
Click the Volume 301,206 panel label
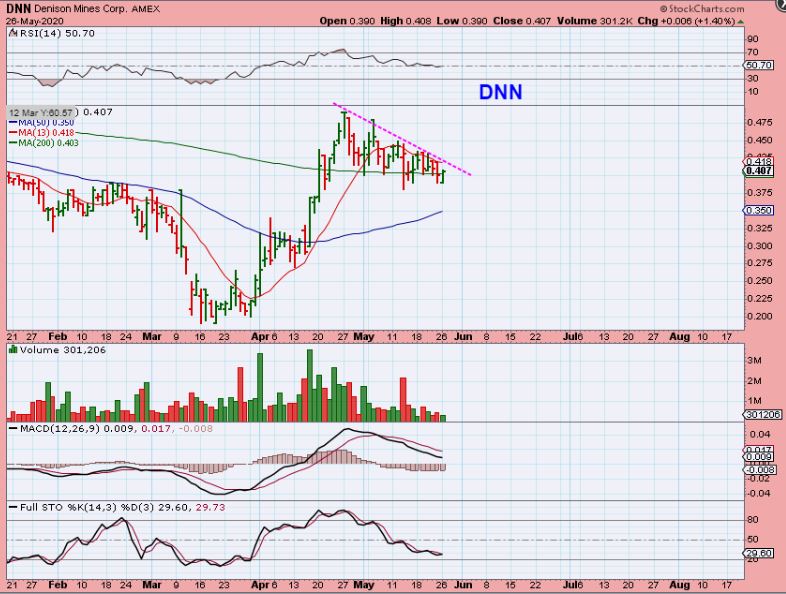[62, 350]
